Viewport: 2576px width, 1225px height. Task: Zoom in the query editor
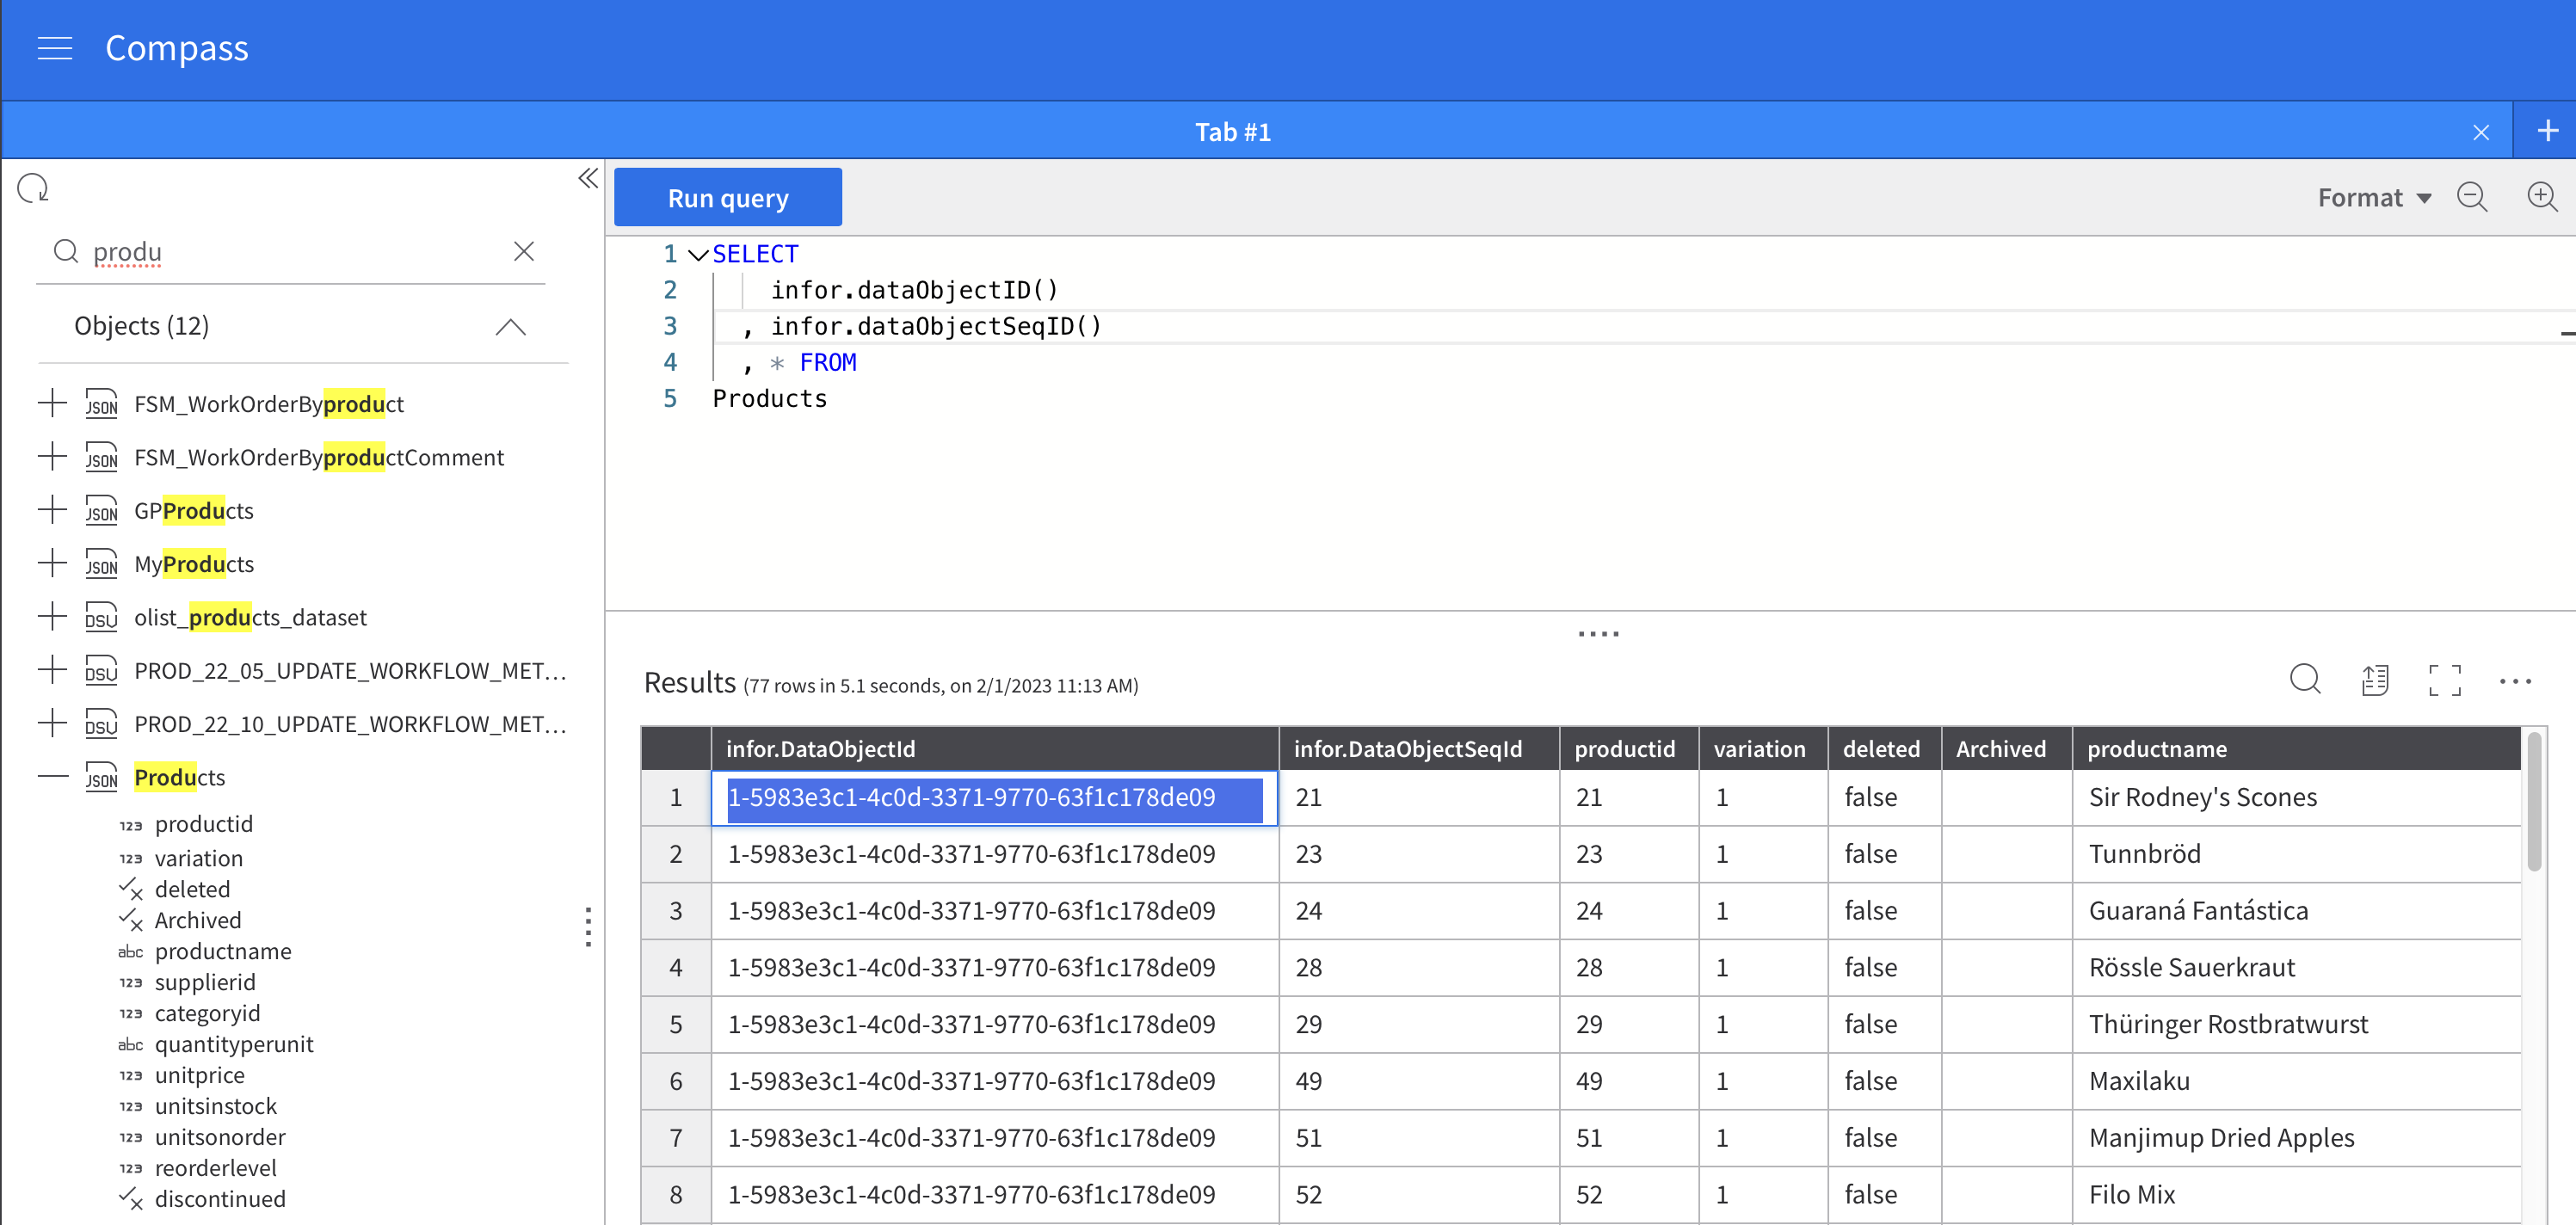coord(2541,197)
